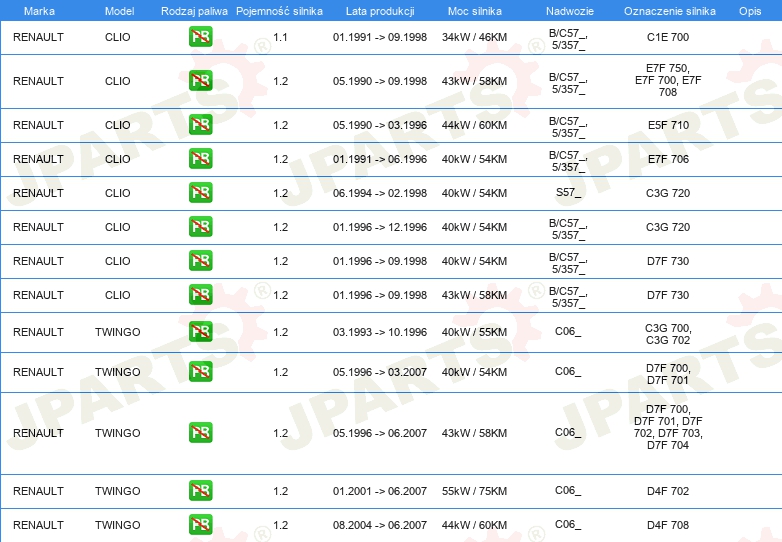
Task: Click production dates 01.1996 -> 12.1996
Action: point(380,226)
